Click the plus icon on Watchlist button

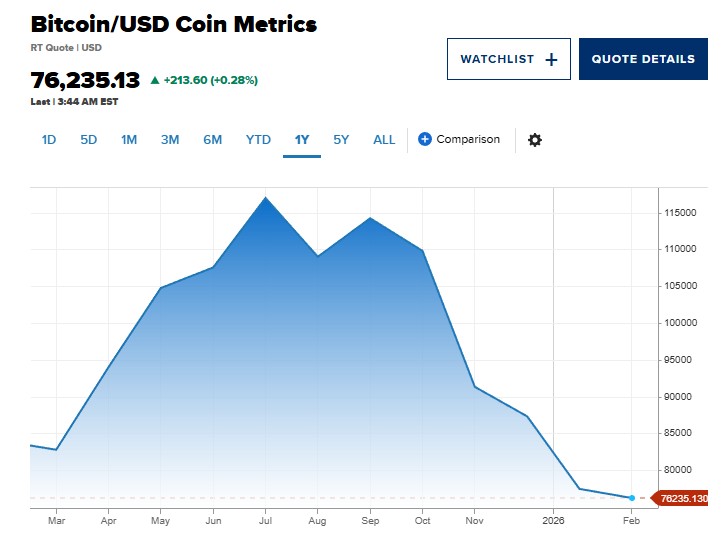[551, 59]
